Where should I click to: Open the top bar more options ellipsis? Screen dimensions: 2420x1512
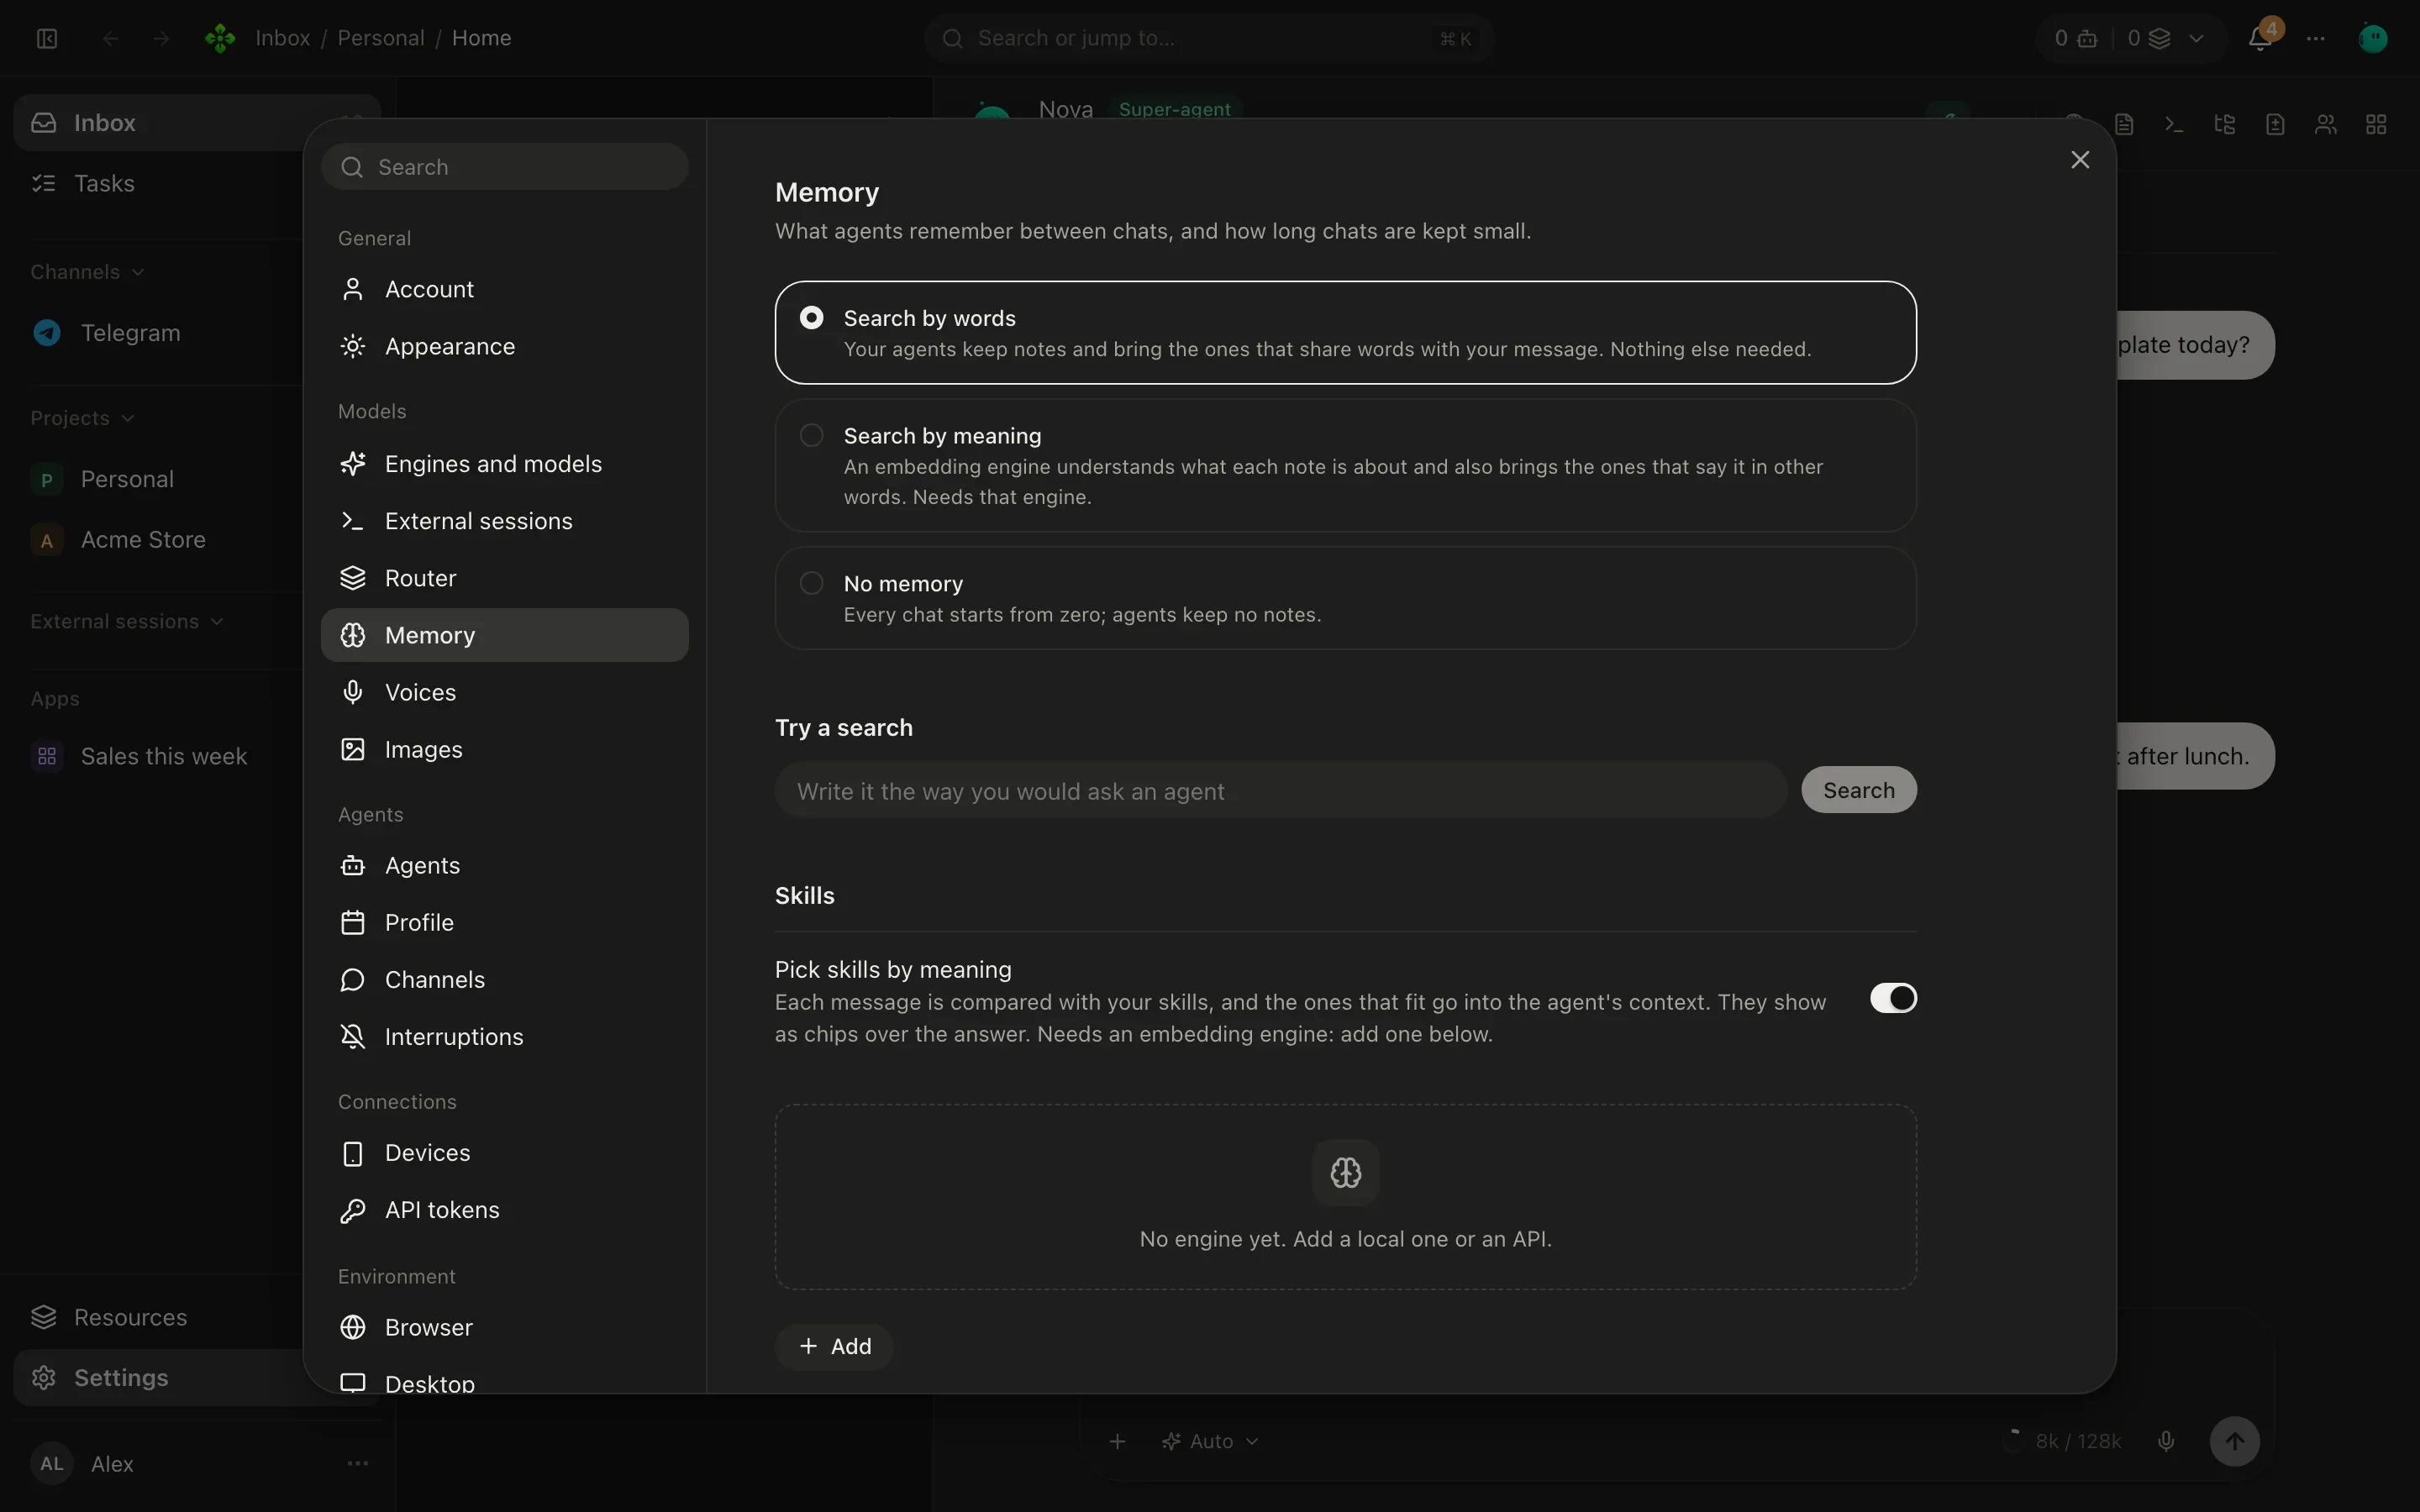[2316, 38]
